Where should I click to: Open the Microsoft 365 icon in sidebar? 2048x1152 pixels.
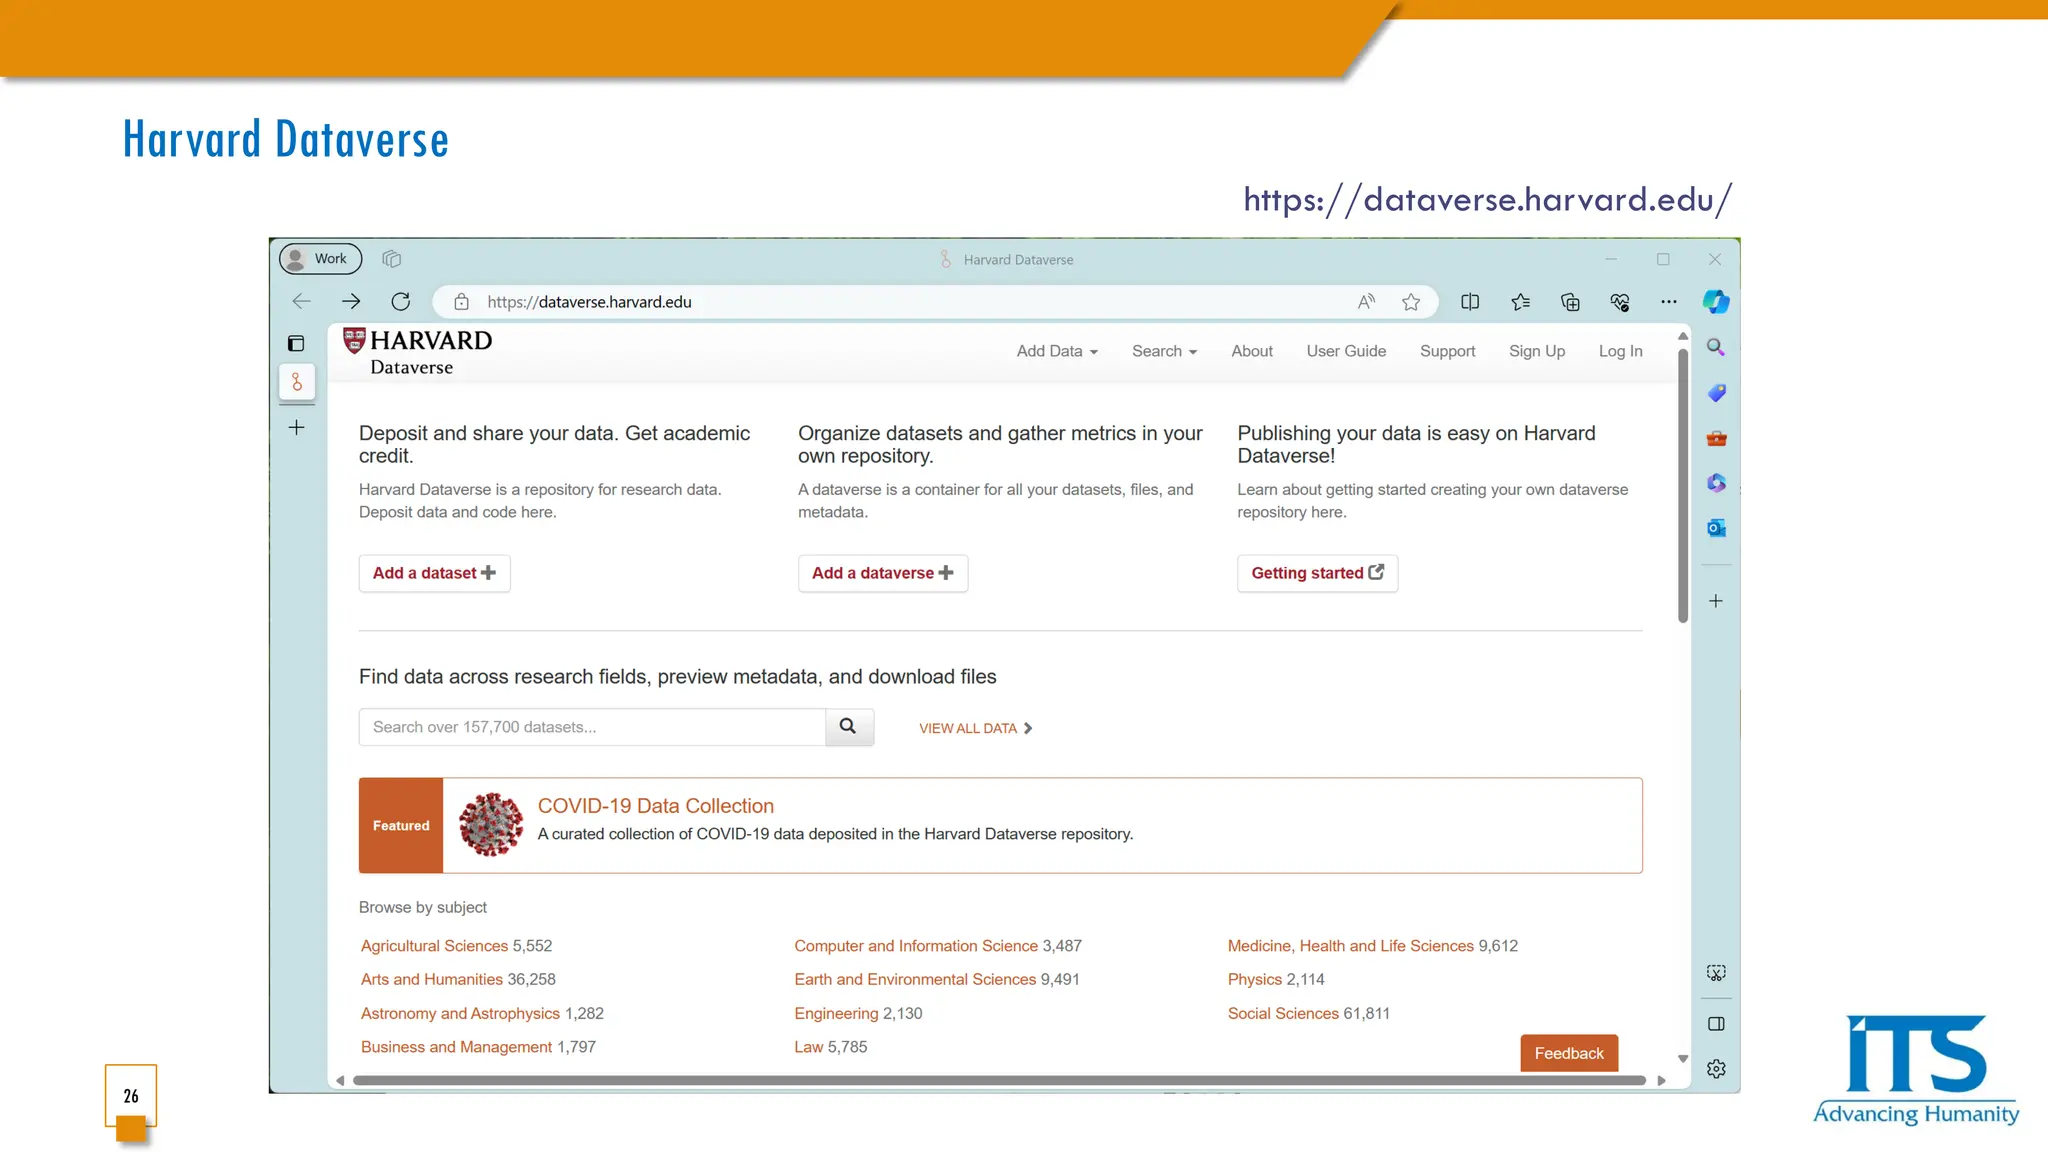[1716, 483]
